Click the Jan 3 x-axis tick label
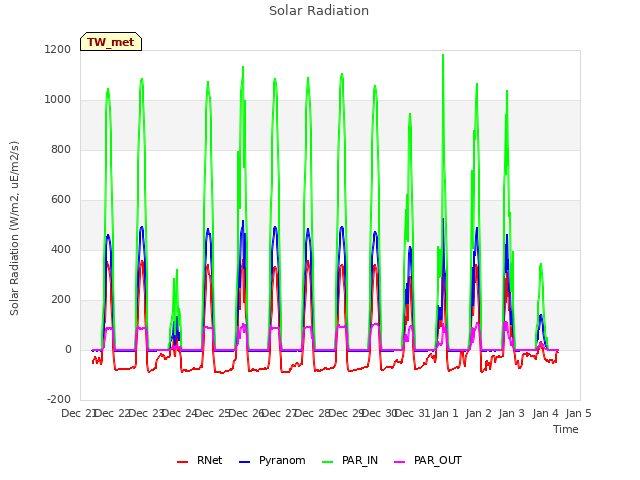640x480 pixels. 511,413
